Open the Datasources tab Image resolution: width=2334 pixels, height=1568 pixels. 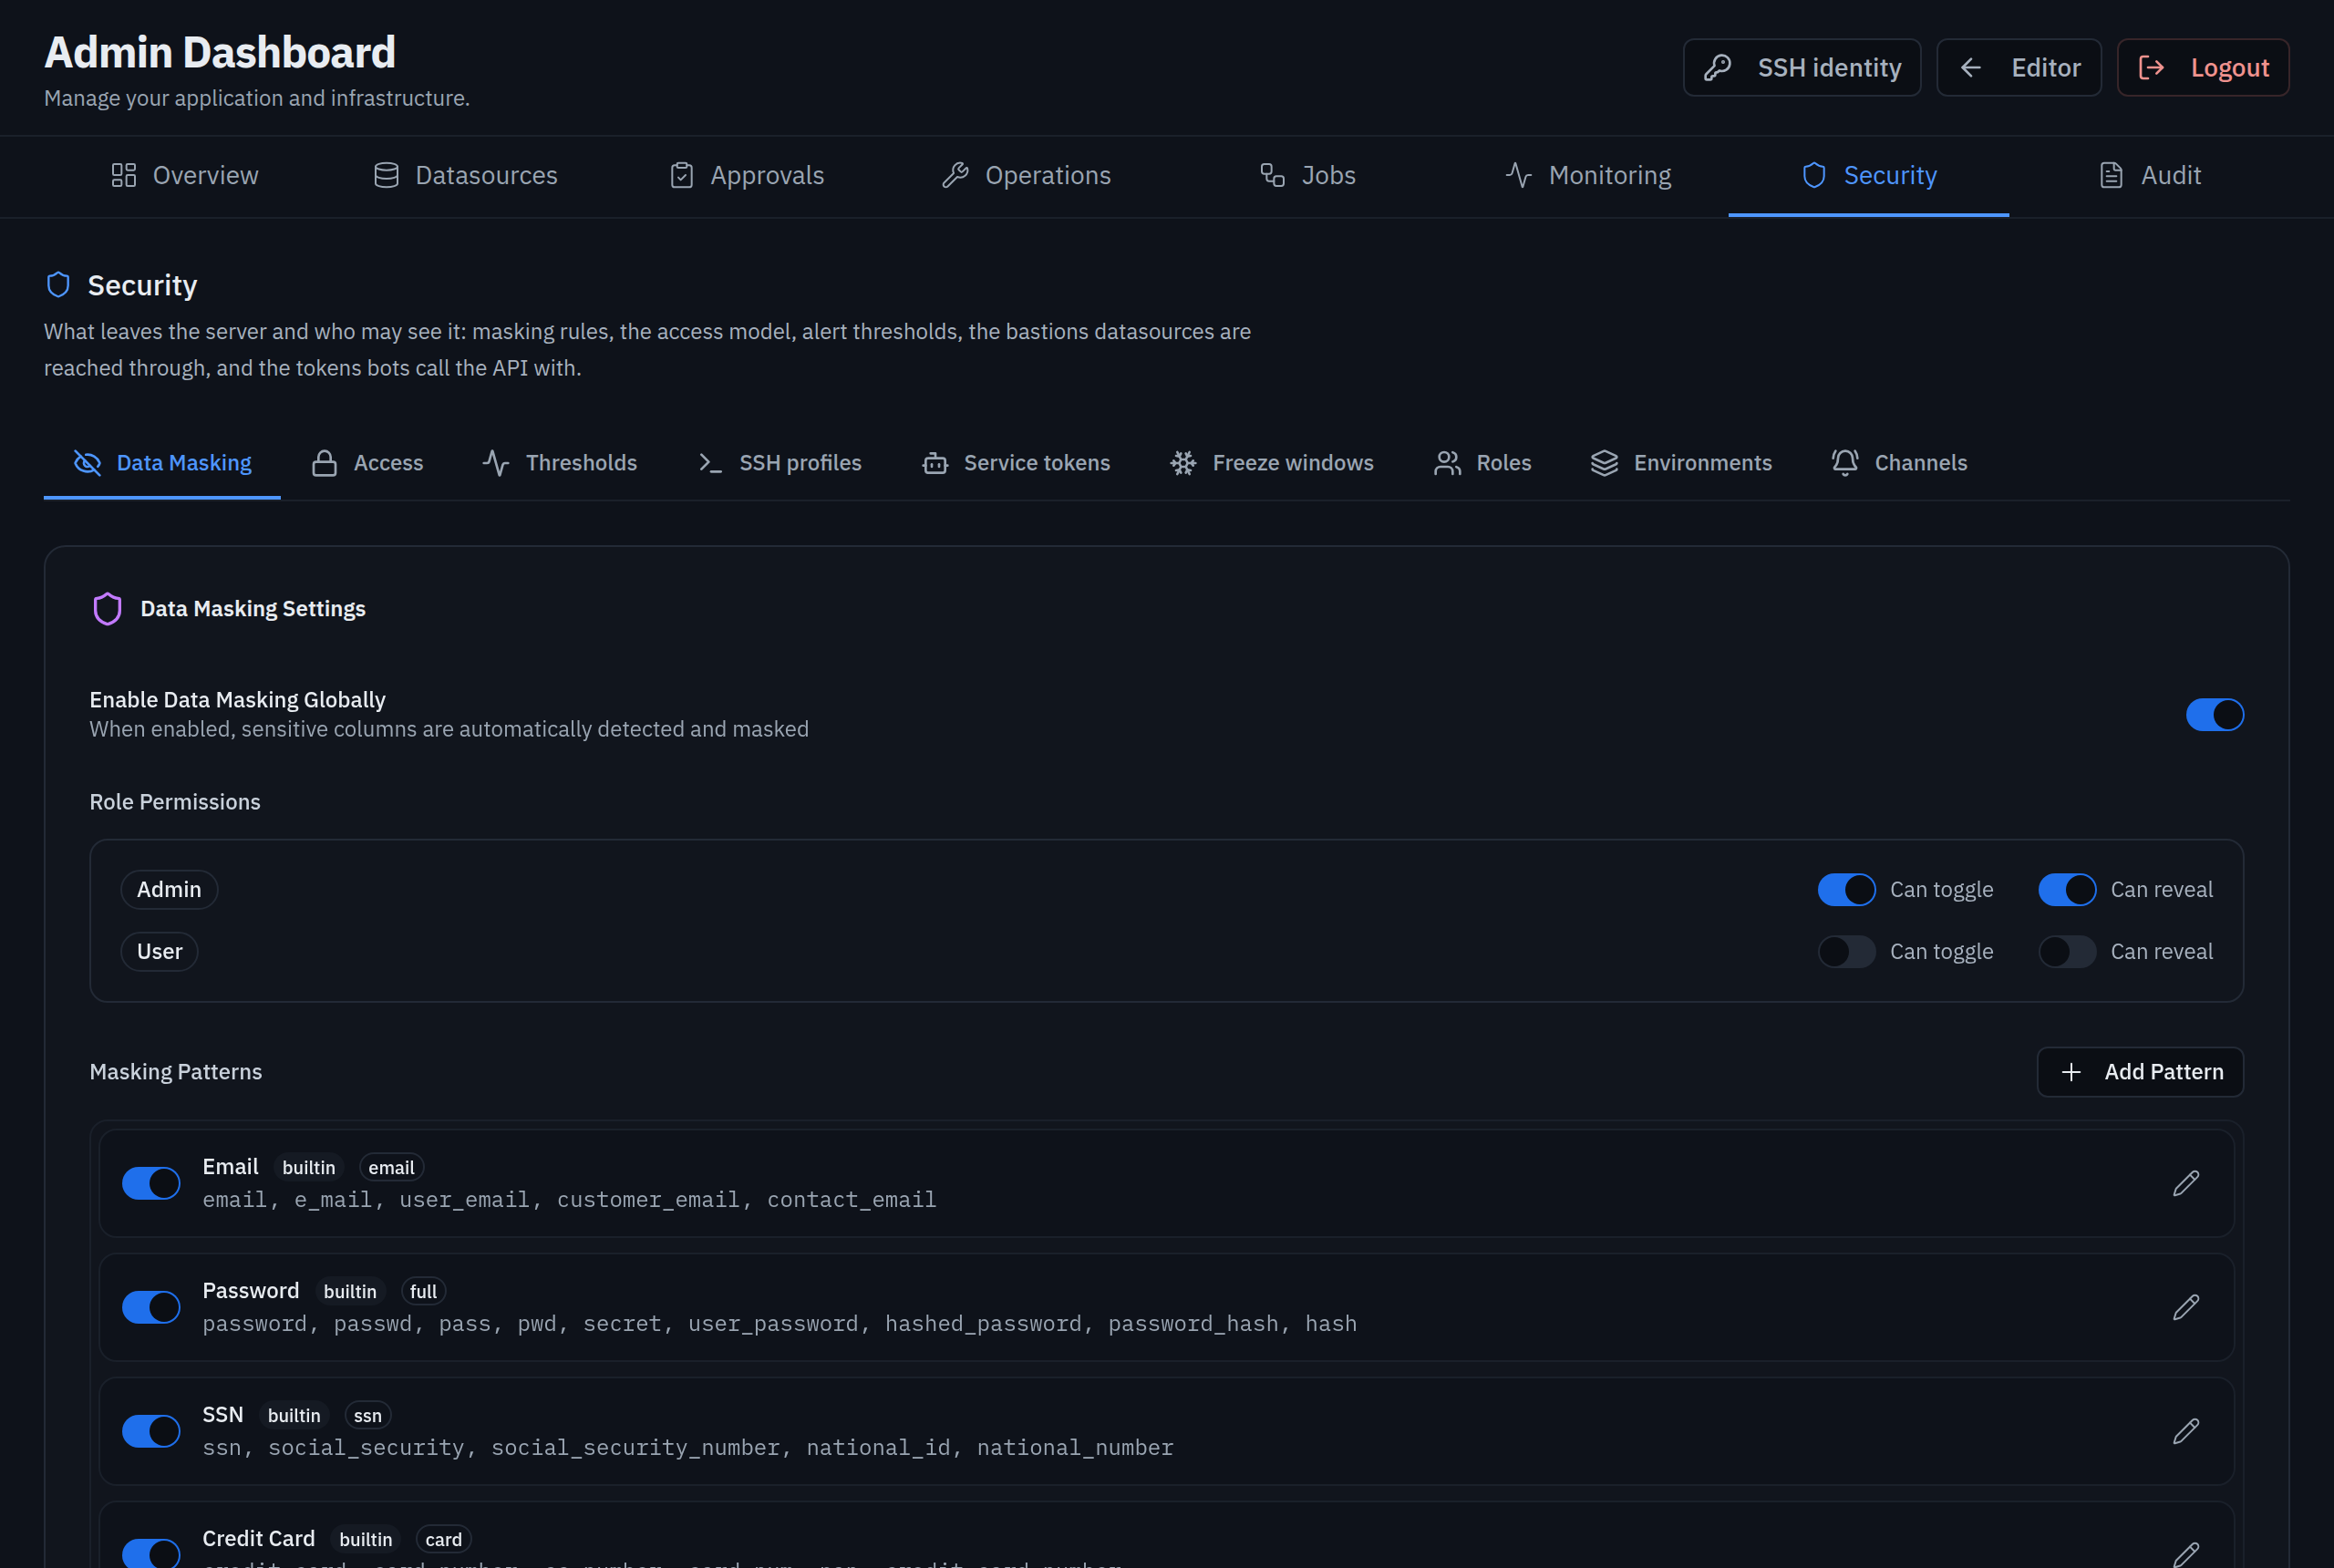tap(465, 175)
